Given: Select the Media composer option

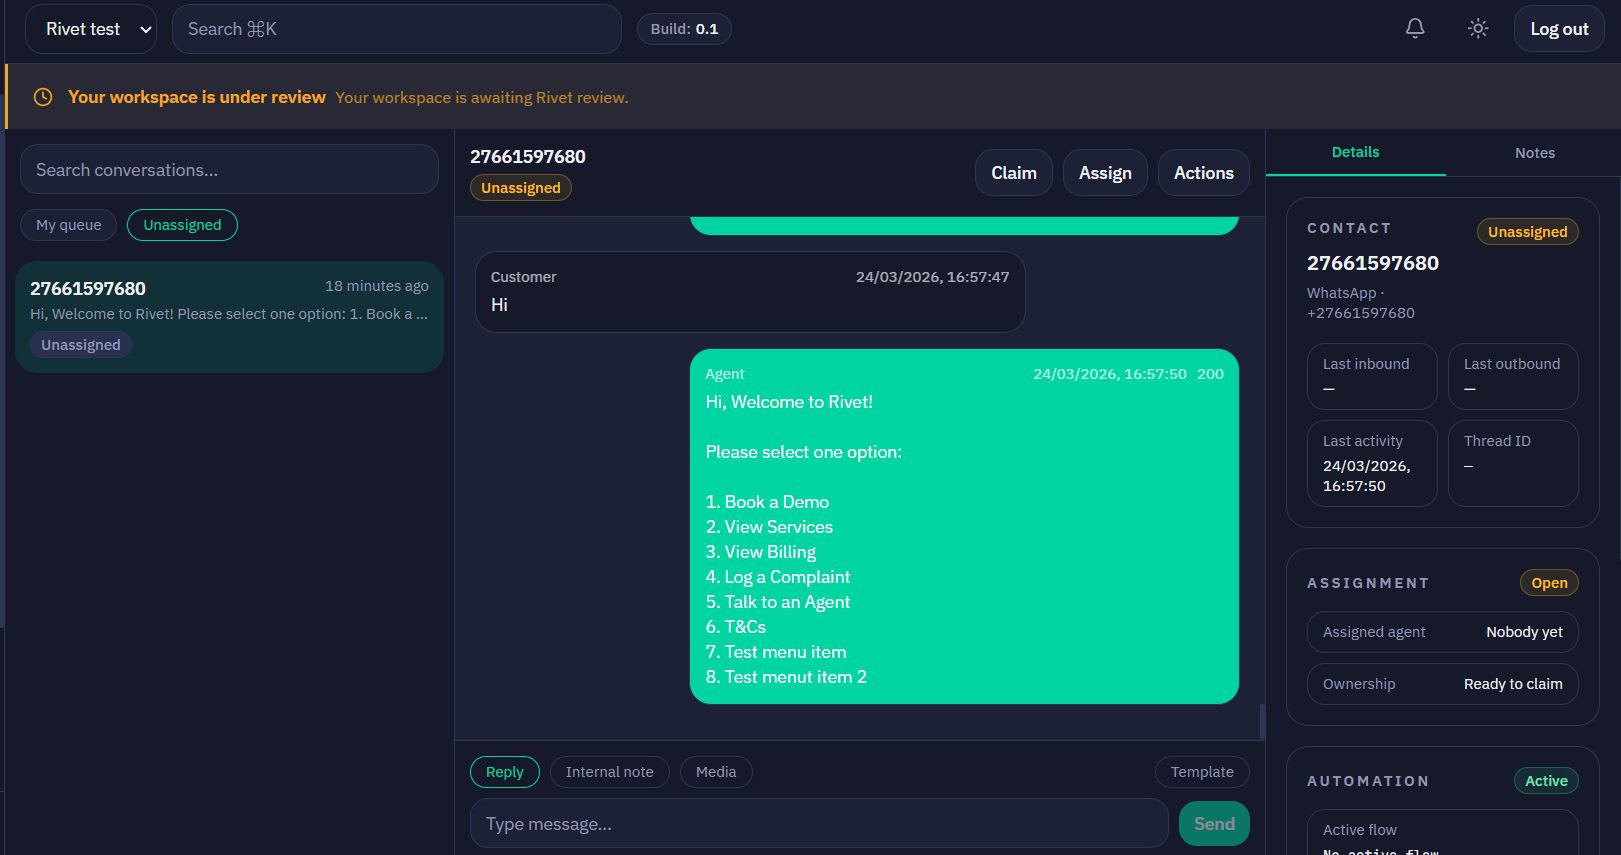Looking at the screenshot, I should point(716,772).
